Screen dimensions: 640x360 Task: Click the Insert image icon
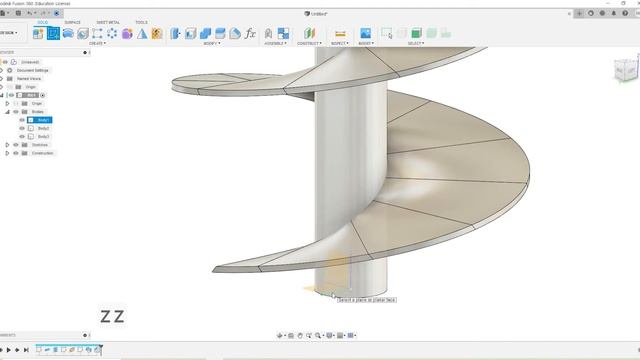365,33
